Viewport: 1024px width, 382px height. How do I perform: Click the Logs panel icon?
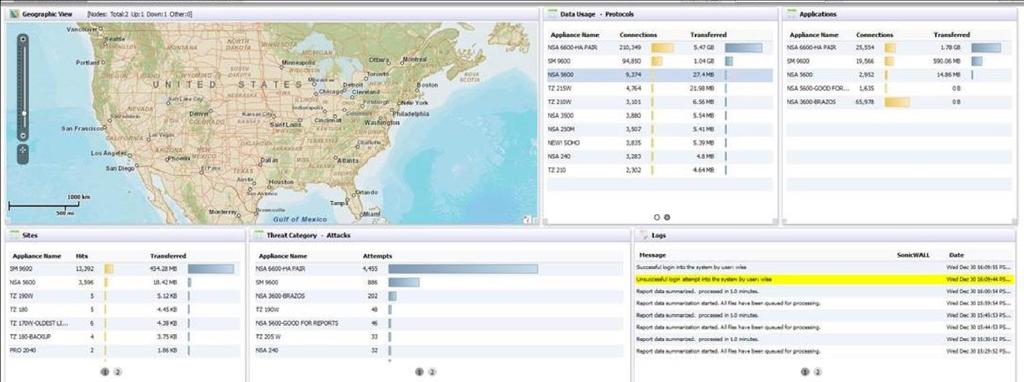point(643,235)
